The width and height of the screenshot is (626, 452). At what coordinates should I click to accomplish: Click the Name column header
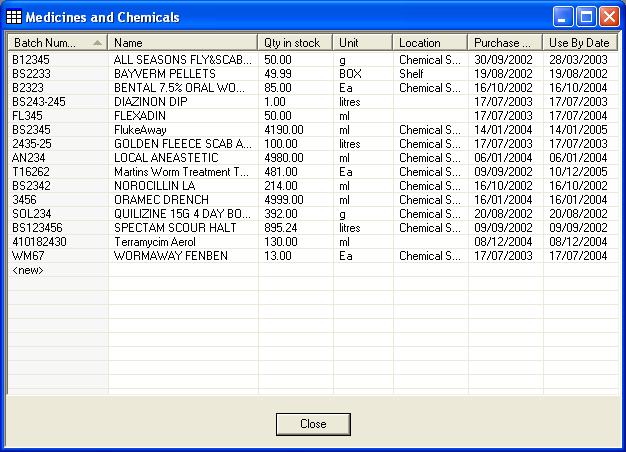pyautogui.click(x=182, y=42)
